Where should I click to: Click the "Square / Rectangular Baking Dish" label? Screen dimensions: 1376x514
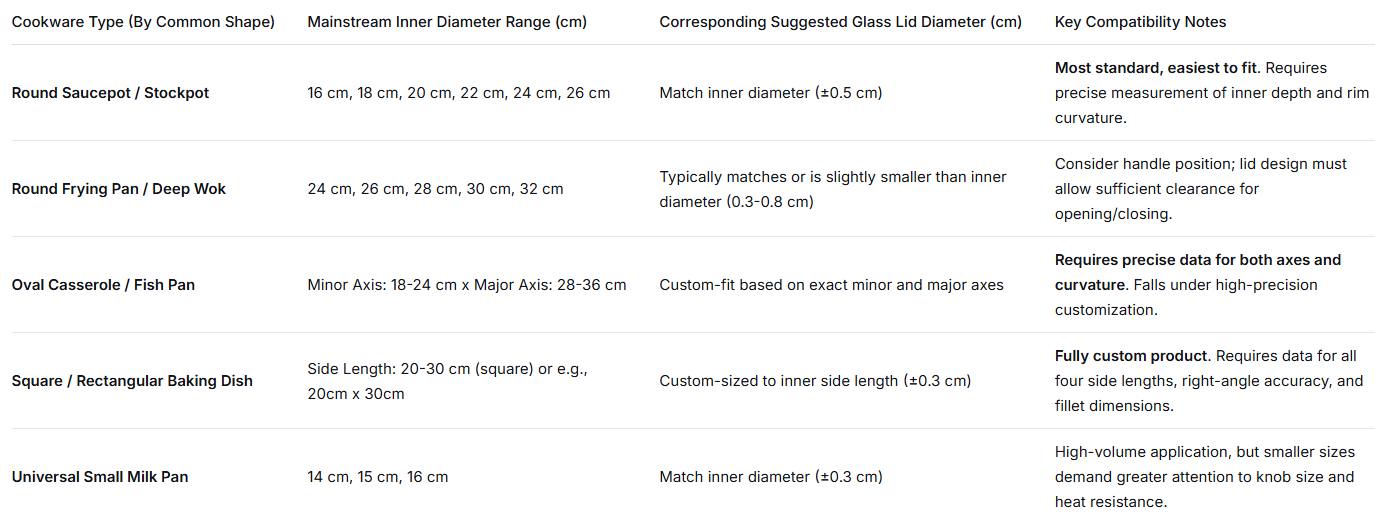[132, 381]
